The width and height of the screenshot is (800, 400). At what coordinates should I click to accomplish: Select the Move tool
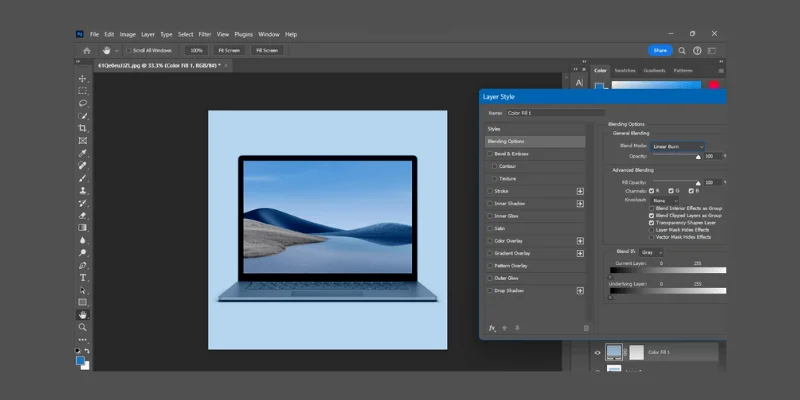click(83, 78)
